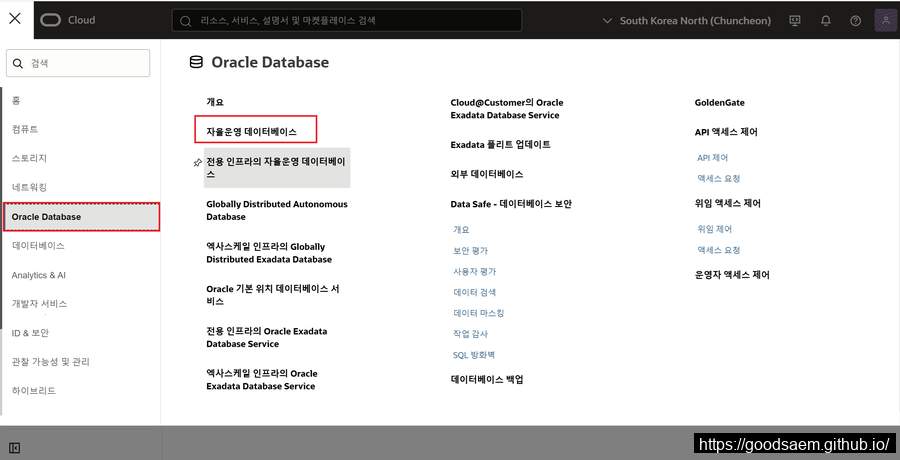Click the database icon next to Oracle Database heading
The height and width of the screenshot is (460, 900).
click(x=196, y=62)
